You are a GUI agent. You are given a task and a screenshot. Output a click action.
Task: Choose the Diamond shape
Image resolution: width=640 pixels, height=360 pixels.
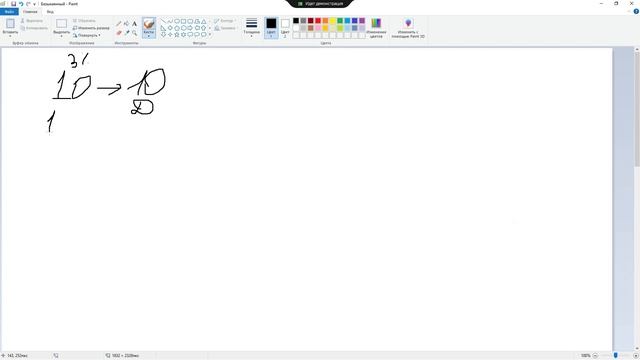coord(170,28)
